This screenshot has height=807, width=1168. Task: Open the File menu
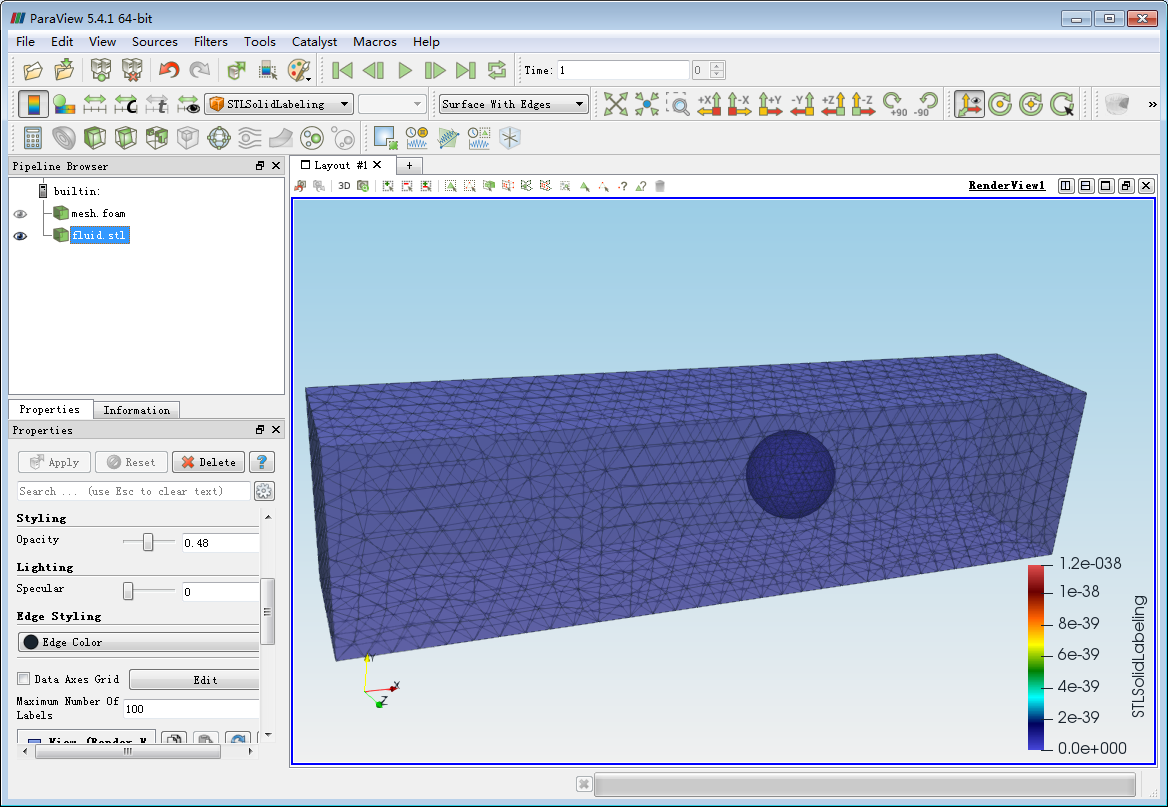[25, 42]
